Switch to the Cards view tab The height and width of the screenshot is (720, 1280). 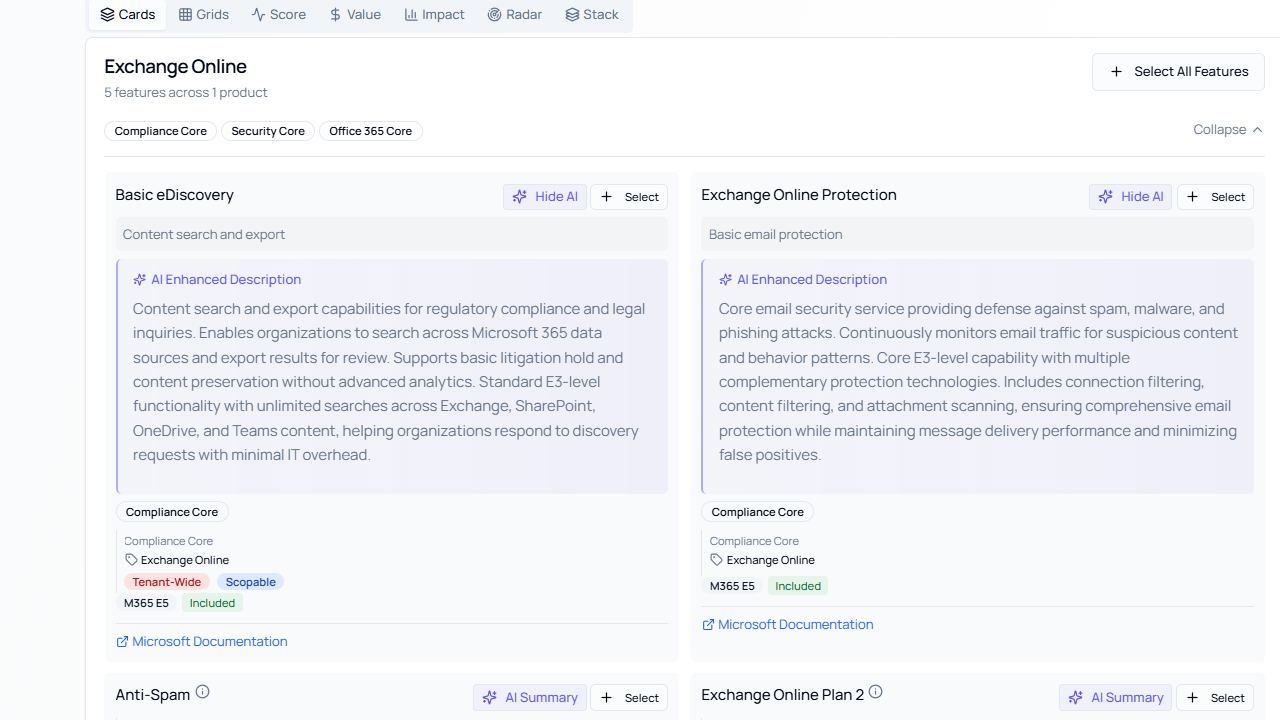click(x=128, y=14)
